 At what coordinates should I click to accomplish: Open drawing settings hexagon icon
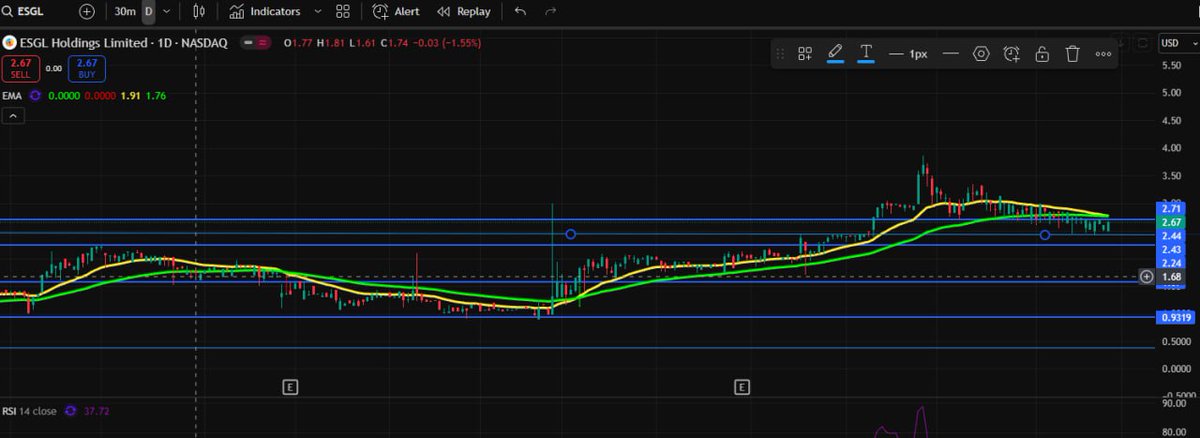pyautogui.click(x=981, y=54)
